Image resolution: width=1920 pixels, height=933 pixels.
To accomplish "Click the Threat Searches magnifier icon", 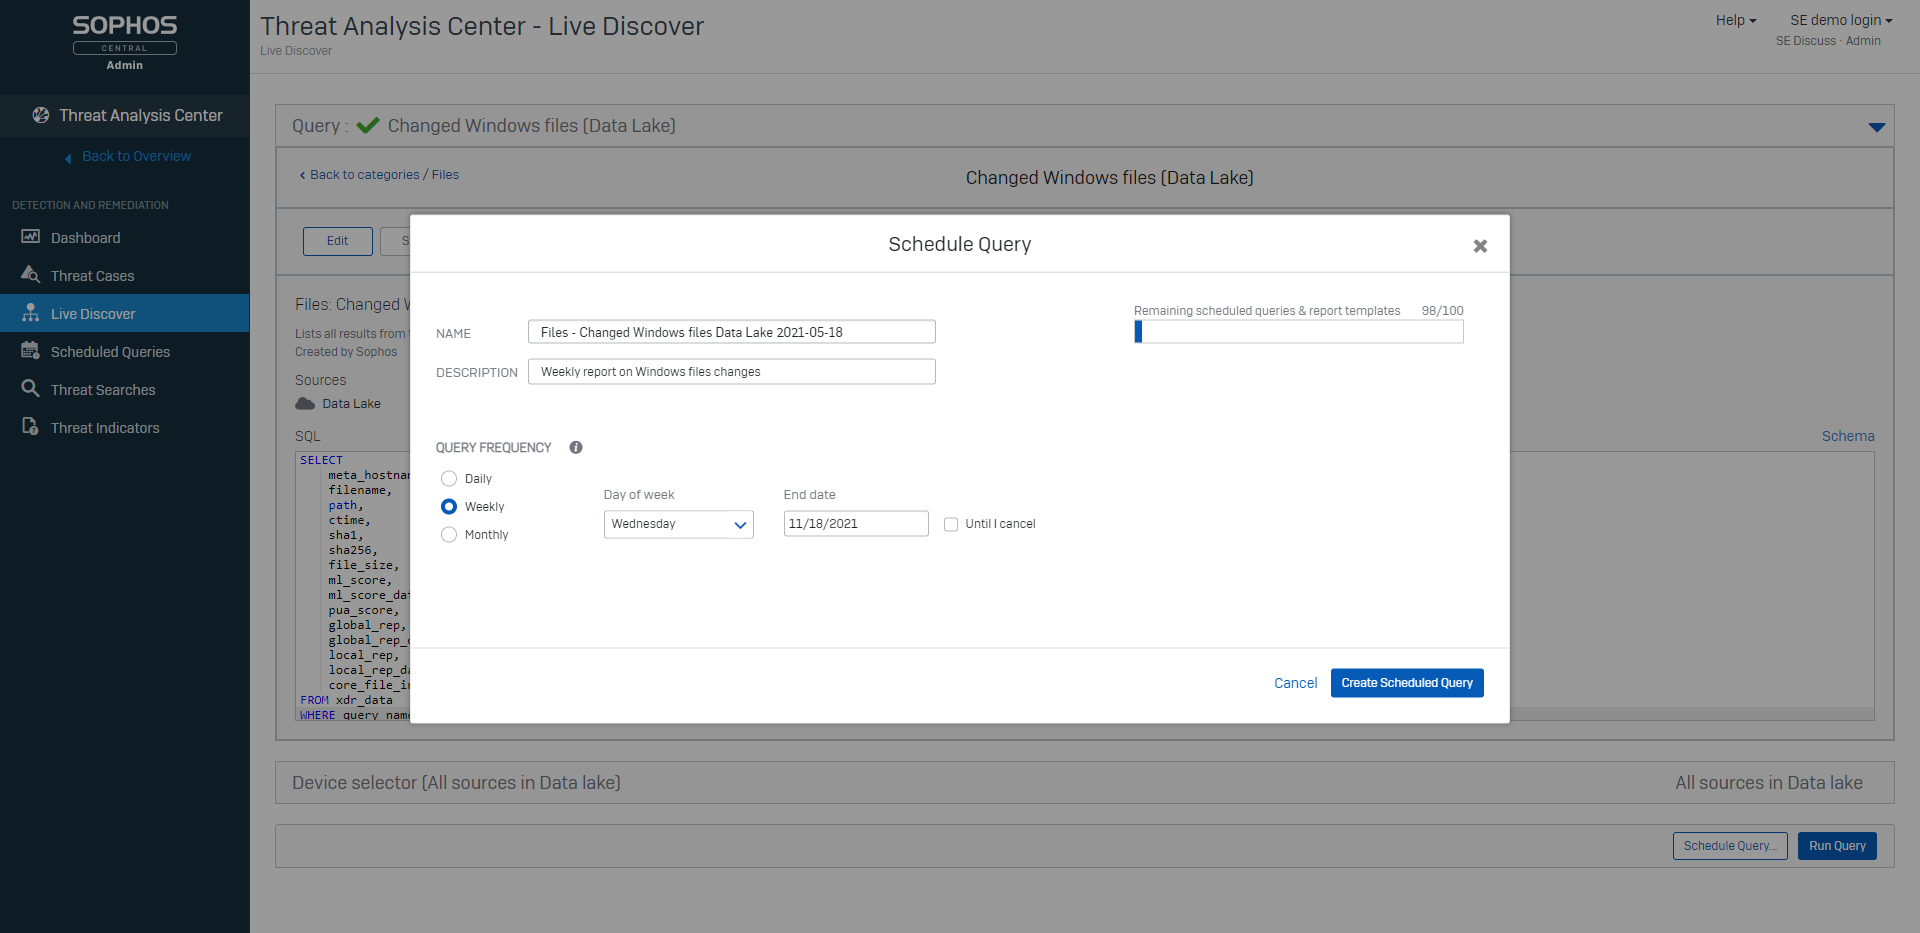I will point(31,389).
